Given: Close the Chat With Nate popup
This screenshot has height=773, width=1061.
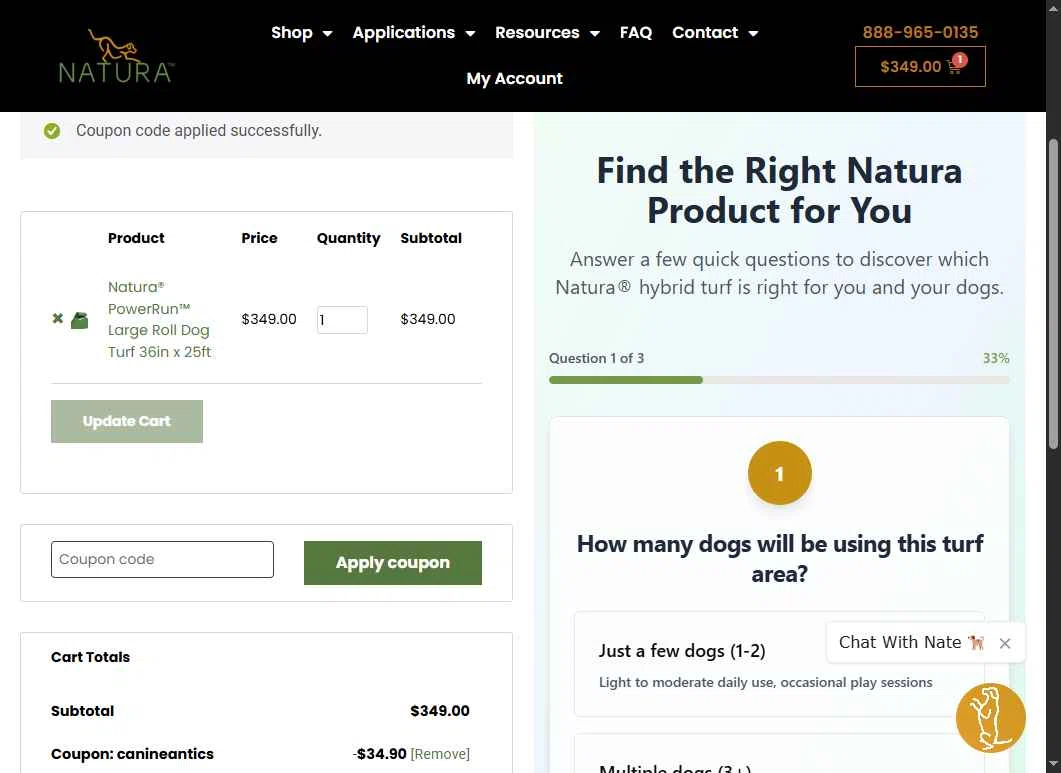Looking at the screenshot, I should (1005, 643).
